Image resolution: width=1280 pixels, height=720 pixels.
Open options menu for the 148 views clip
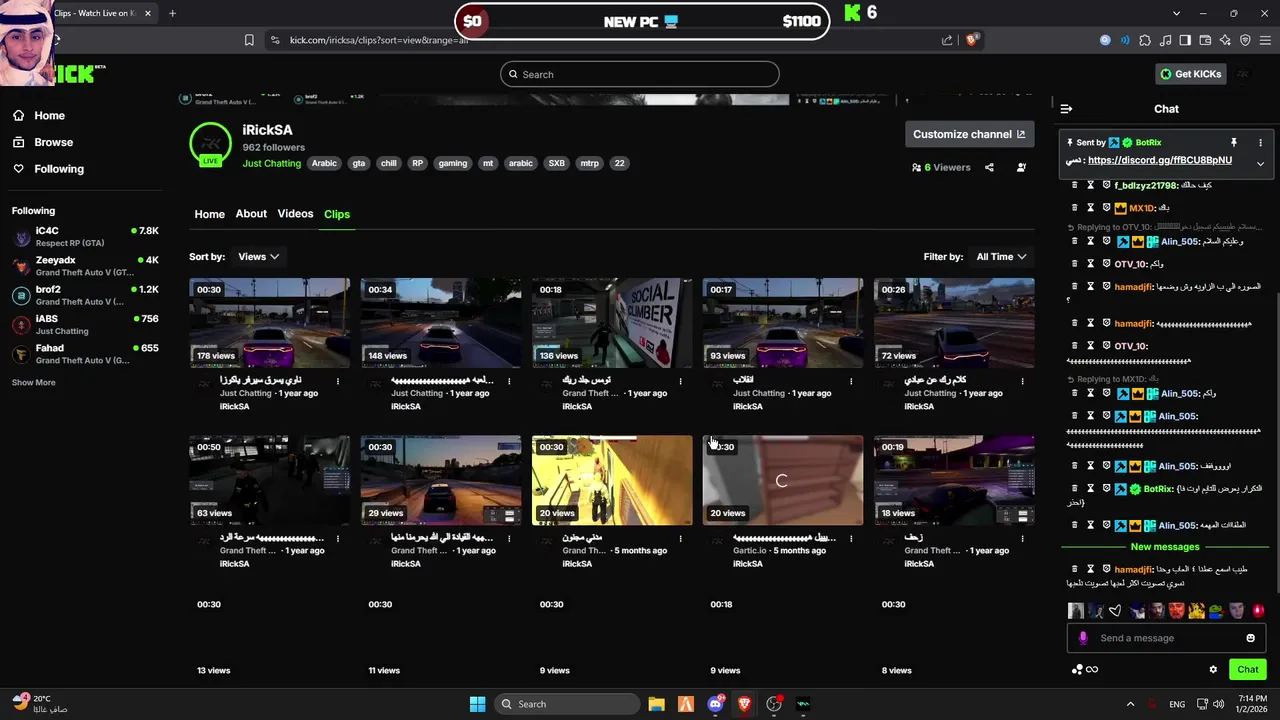pyautogui.click(x=509, y=381)
